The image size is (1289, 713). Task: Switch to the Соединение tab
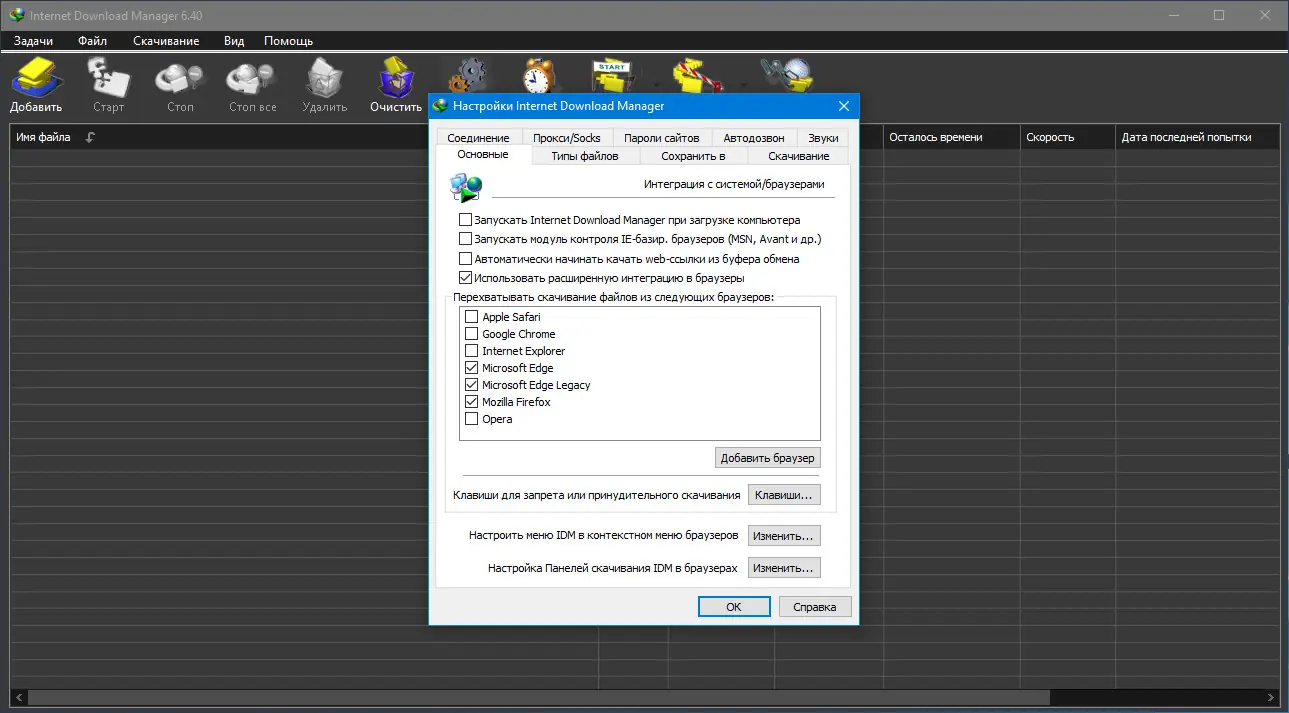point(478,138)
